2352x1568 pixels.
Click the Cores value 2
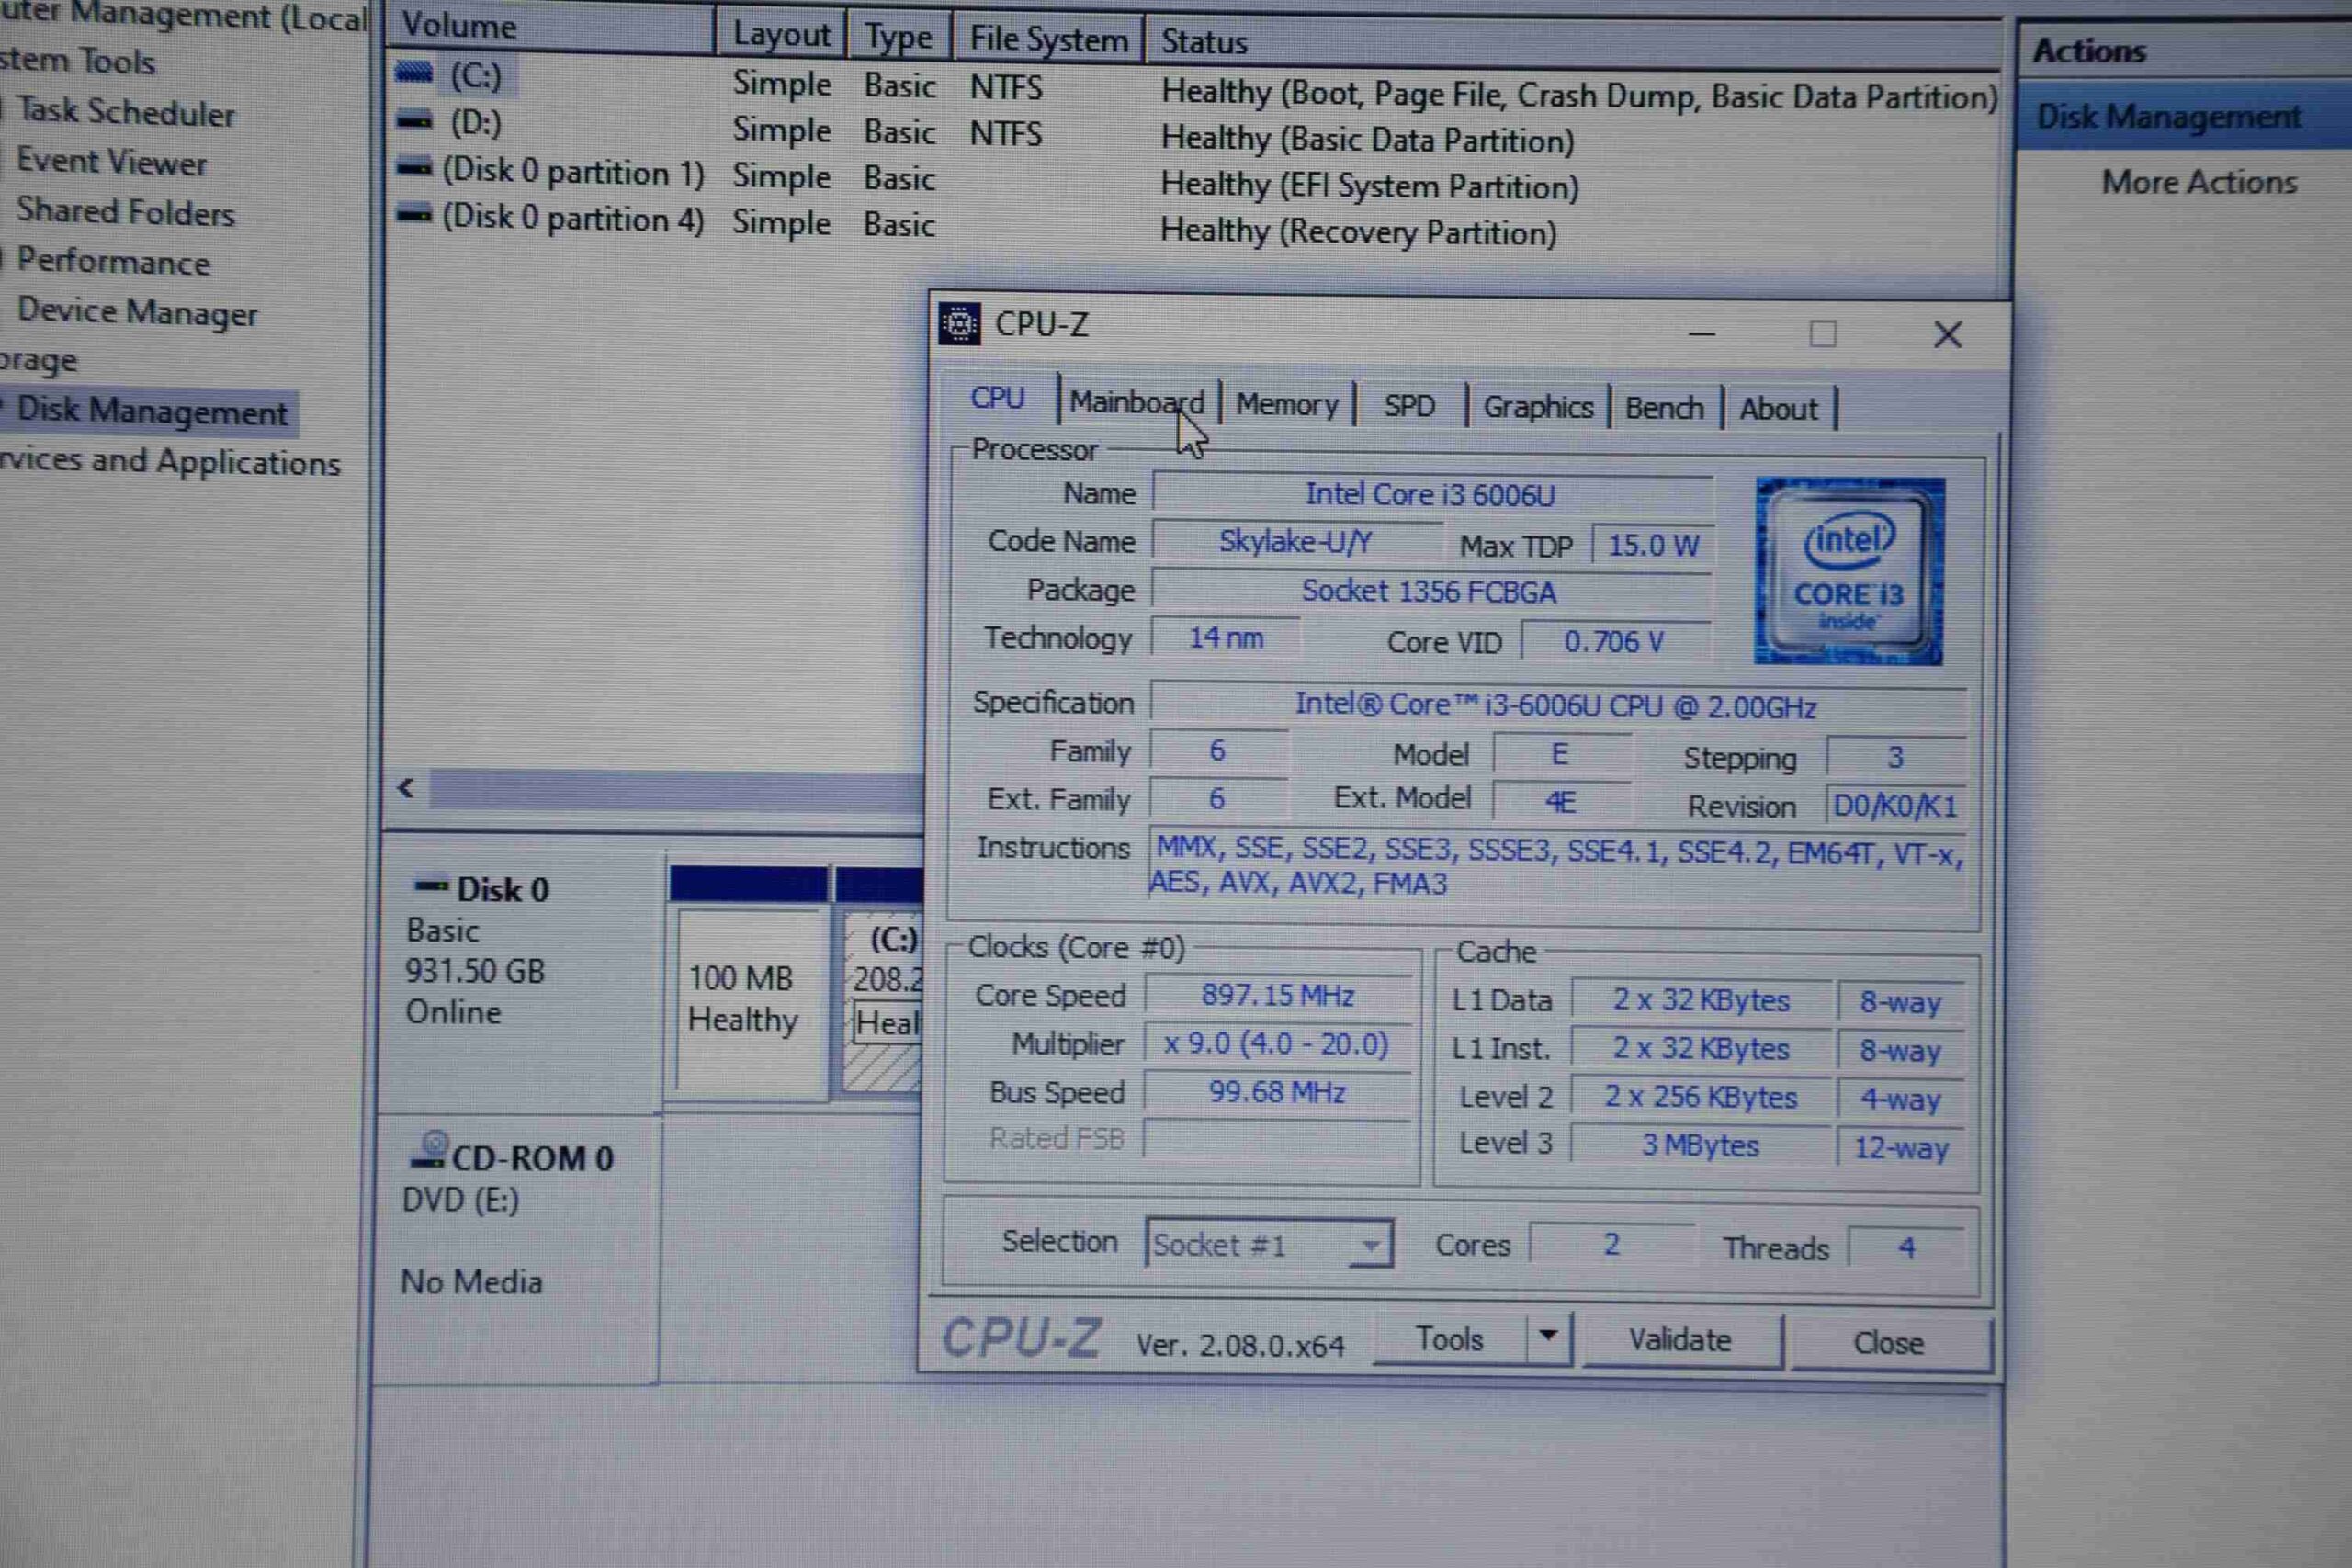[x=1611, y=1244]
